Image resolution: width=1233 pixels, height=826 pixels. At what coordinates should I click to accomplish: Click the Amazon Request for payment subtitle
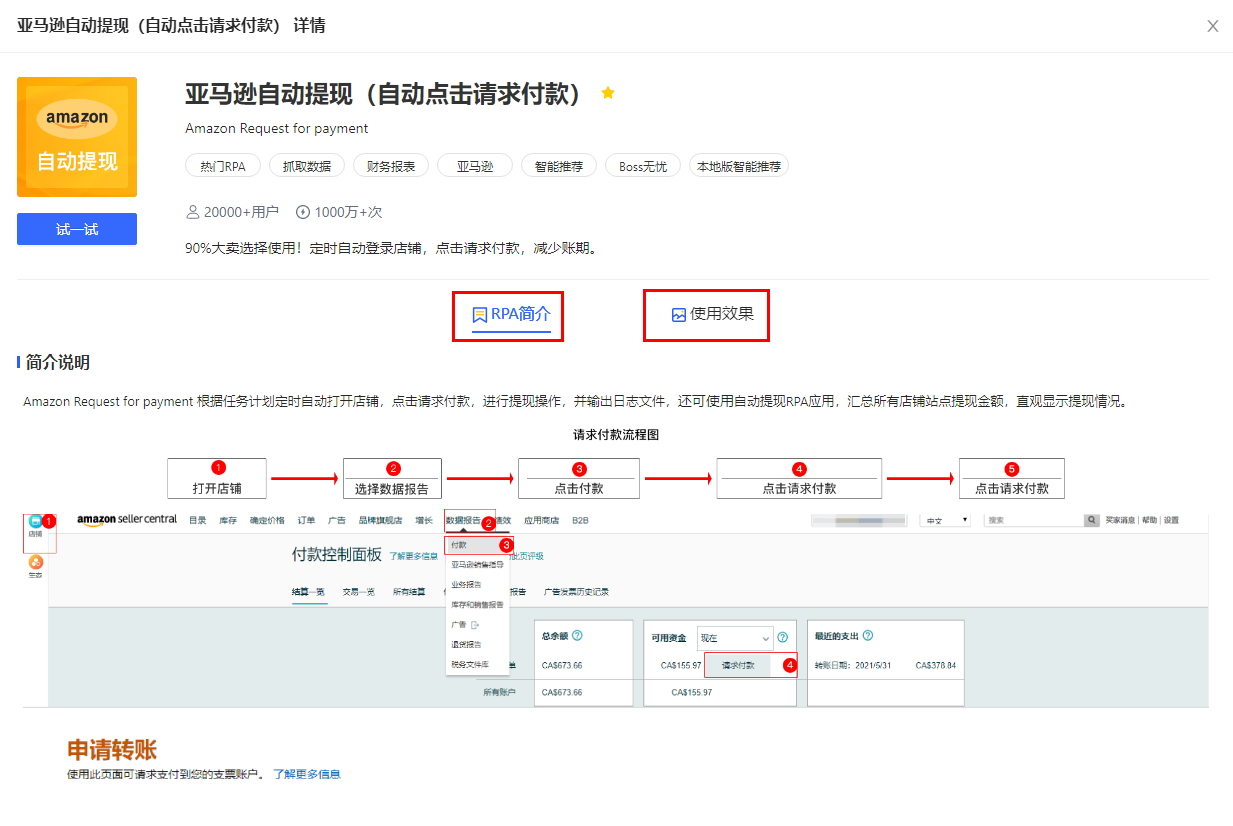(x=277, y=128)
